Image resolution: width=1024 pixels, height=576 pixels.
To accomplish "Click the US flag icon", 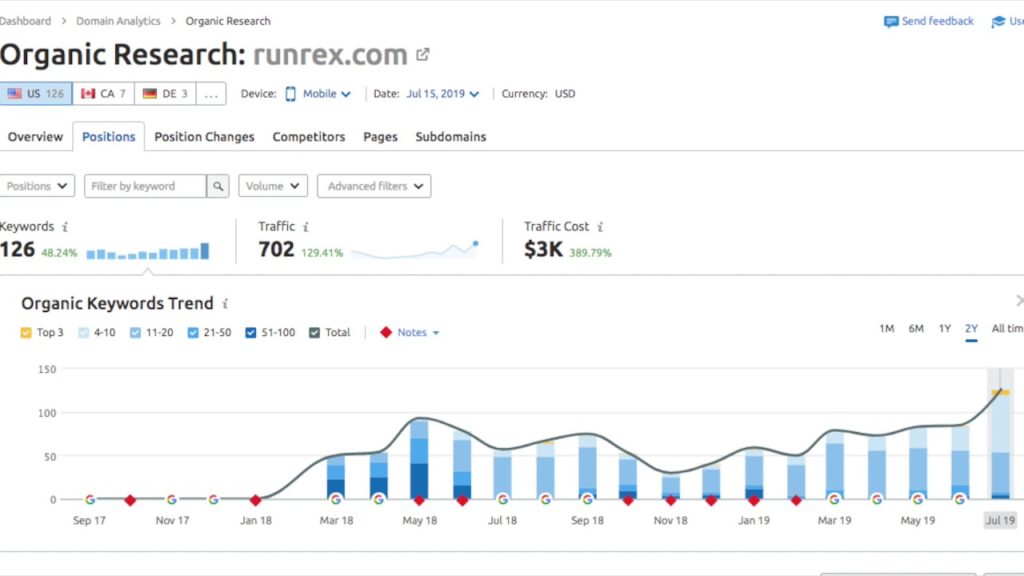I will (14, 93).
